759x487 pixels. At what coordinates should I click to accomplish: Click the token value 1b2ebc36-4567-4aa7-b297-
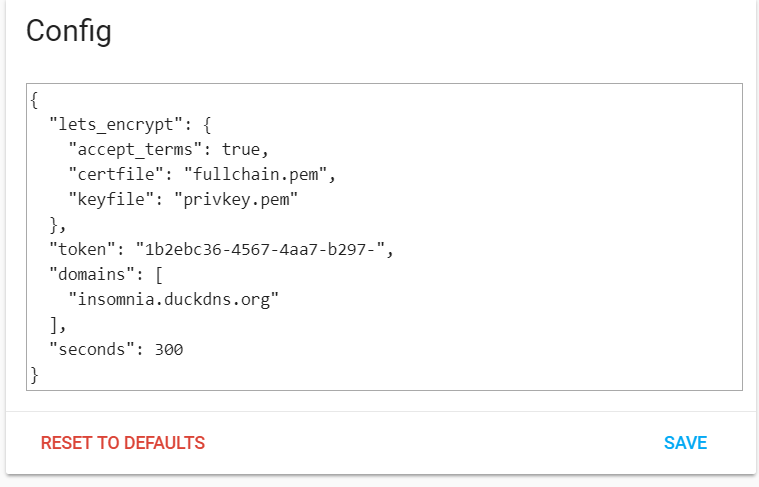pyautogui.click(x=260, y=249)
